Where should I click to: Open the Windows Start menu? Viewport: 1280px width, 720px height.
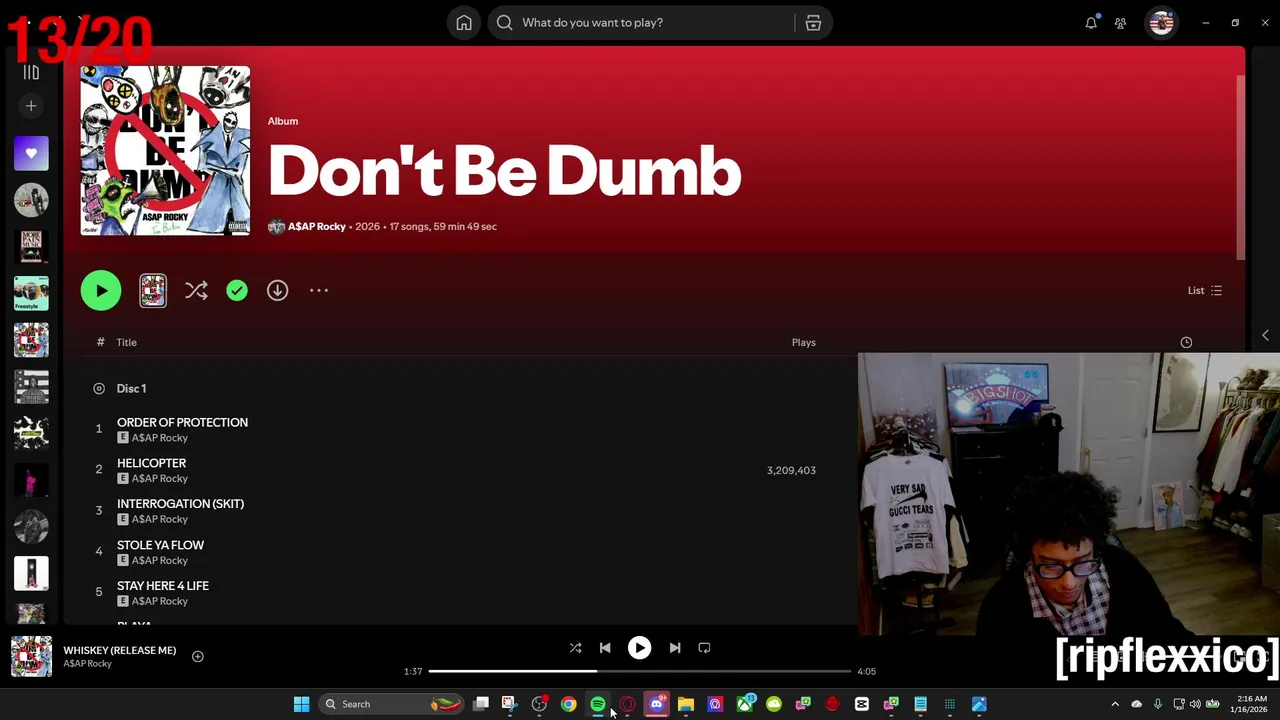[x=301, y=704]
